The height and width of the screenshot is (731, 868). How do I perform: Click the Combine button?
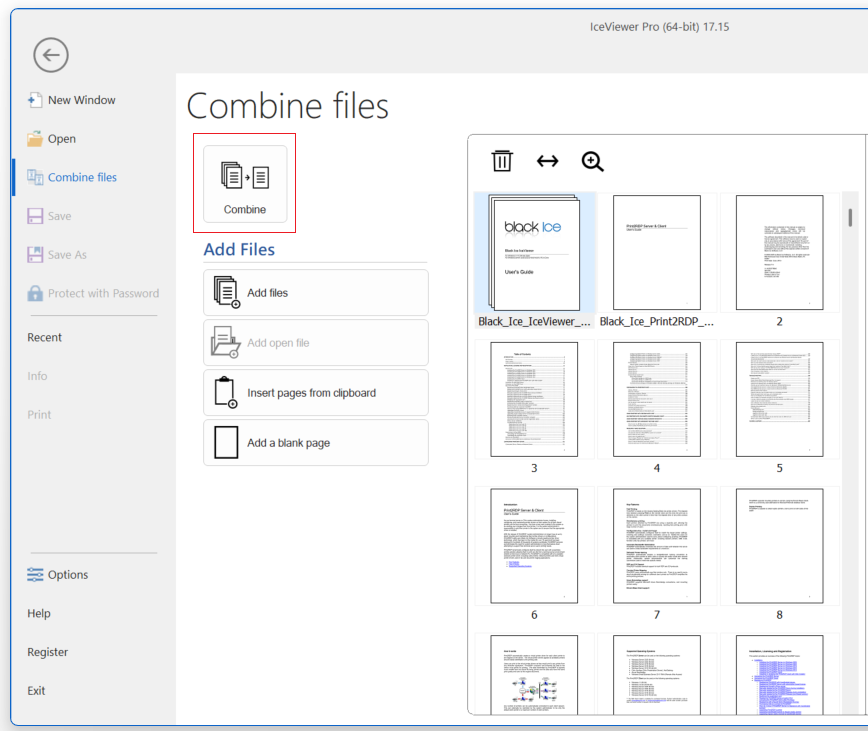(x=245, y=184)
